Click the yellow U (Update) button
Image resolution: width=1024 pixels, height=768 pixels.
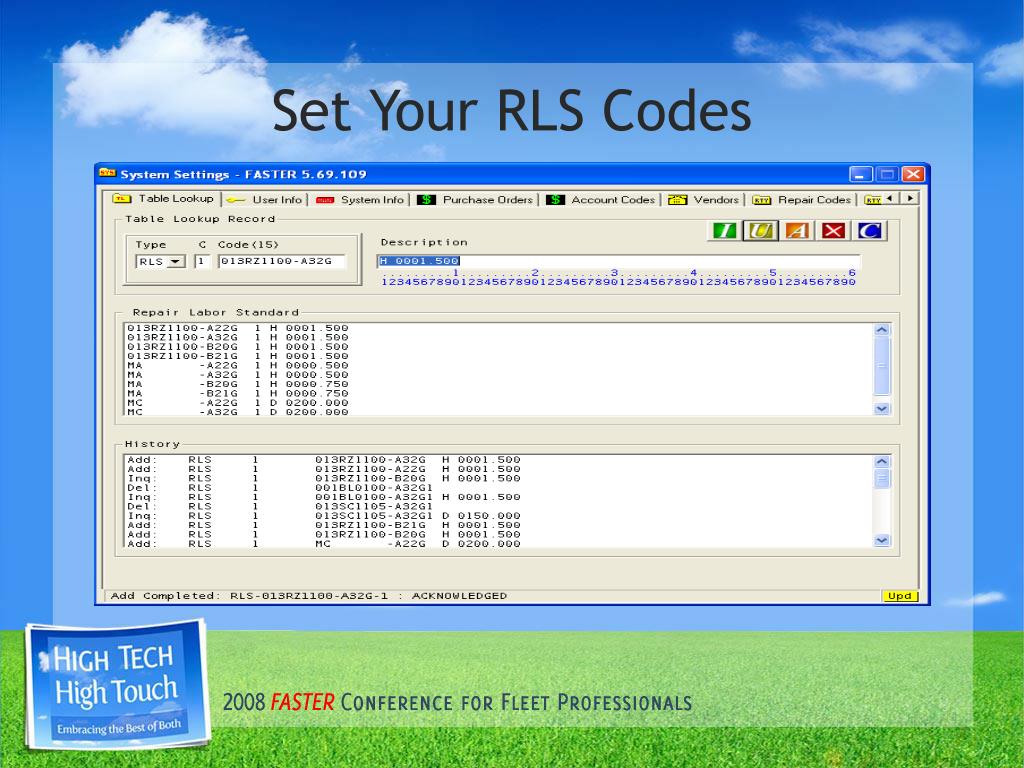pos(760,231)
